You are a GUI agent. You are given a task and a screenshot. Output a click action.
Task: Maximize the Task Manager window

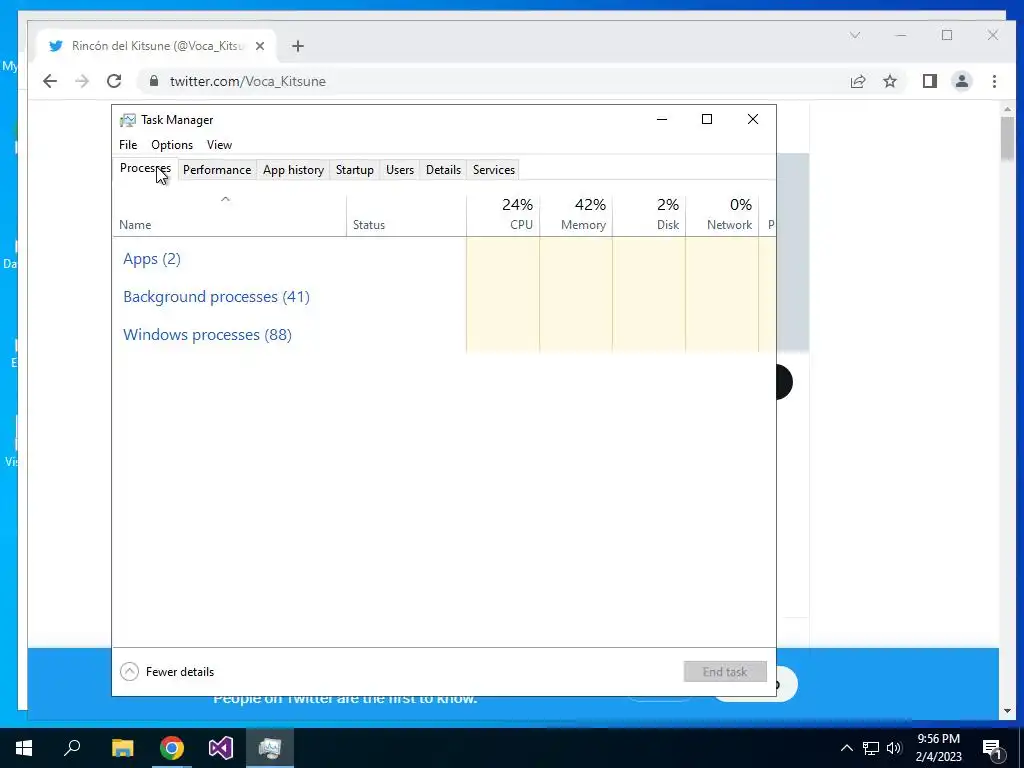(707, 119)
